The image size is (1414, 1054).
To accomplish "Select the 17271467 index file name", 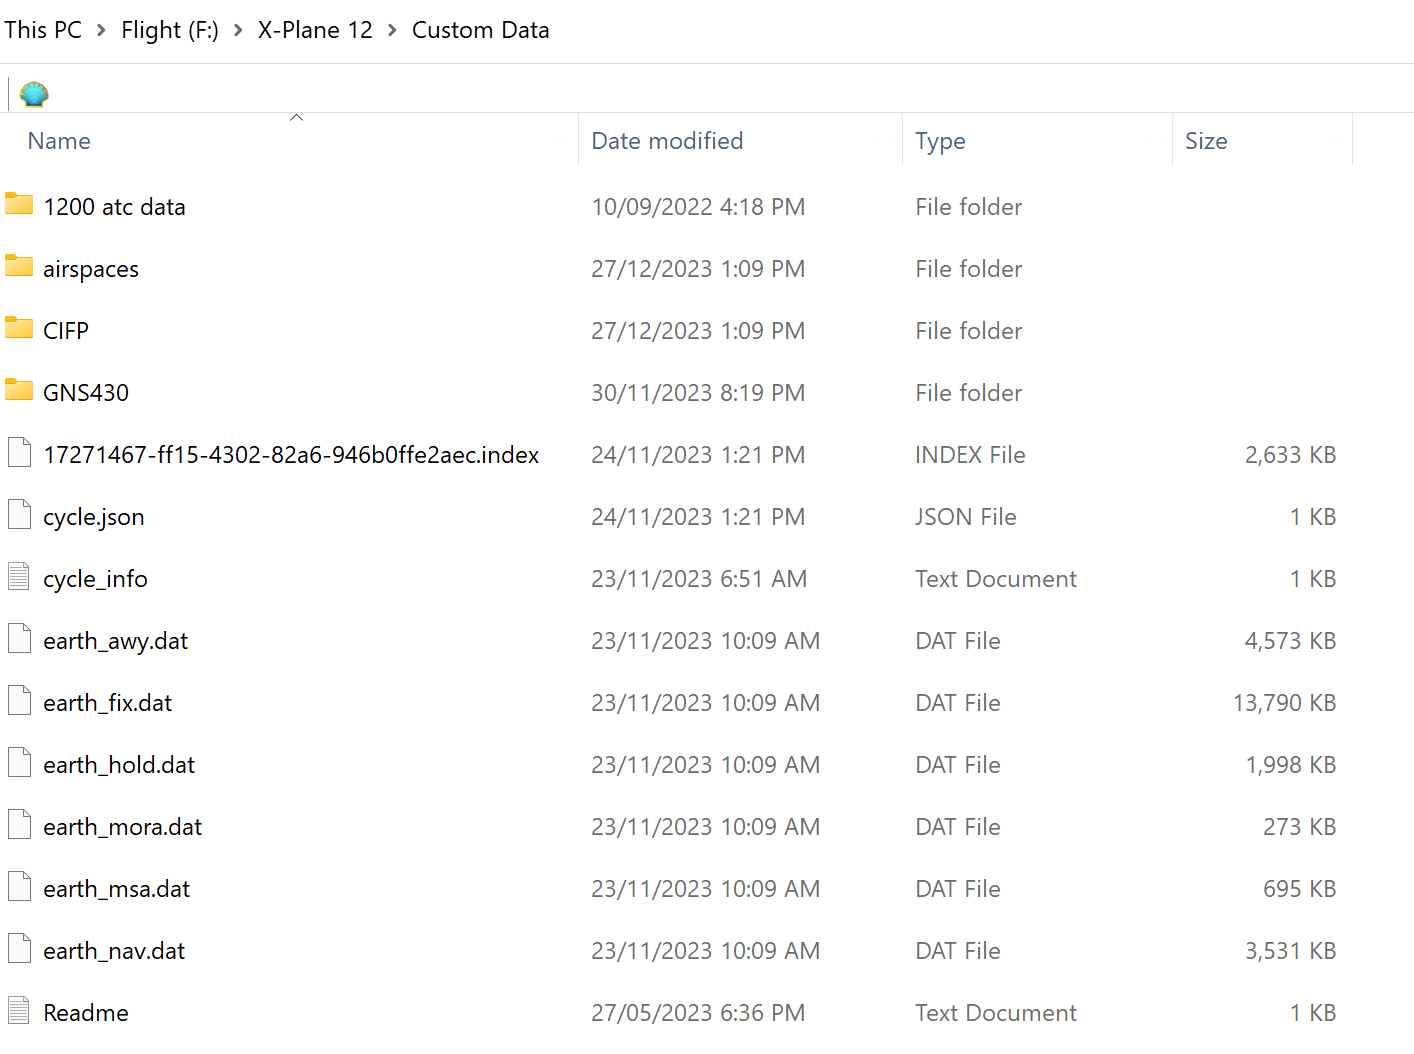I will [291, 455].
